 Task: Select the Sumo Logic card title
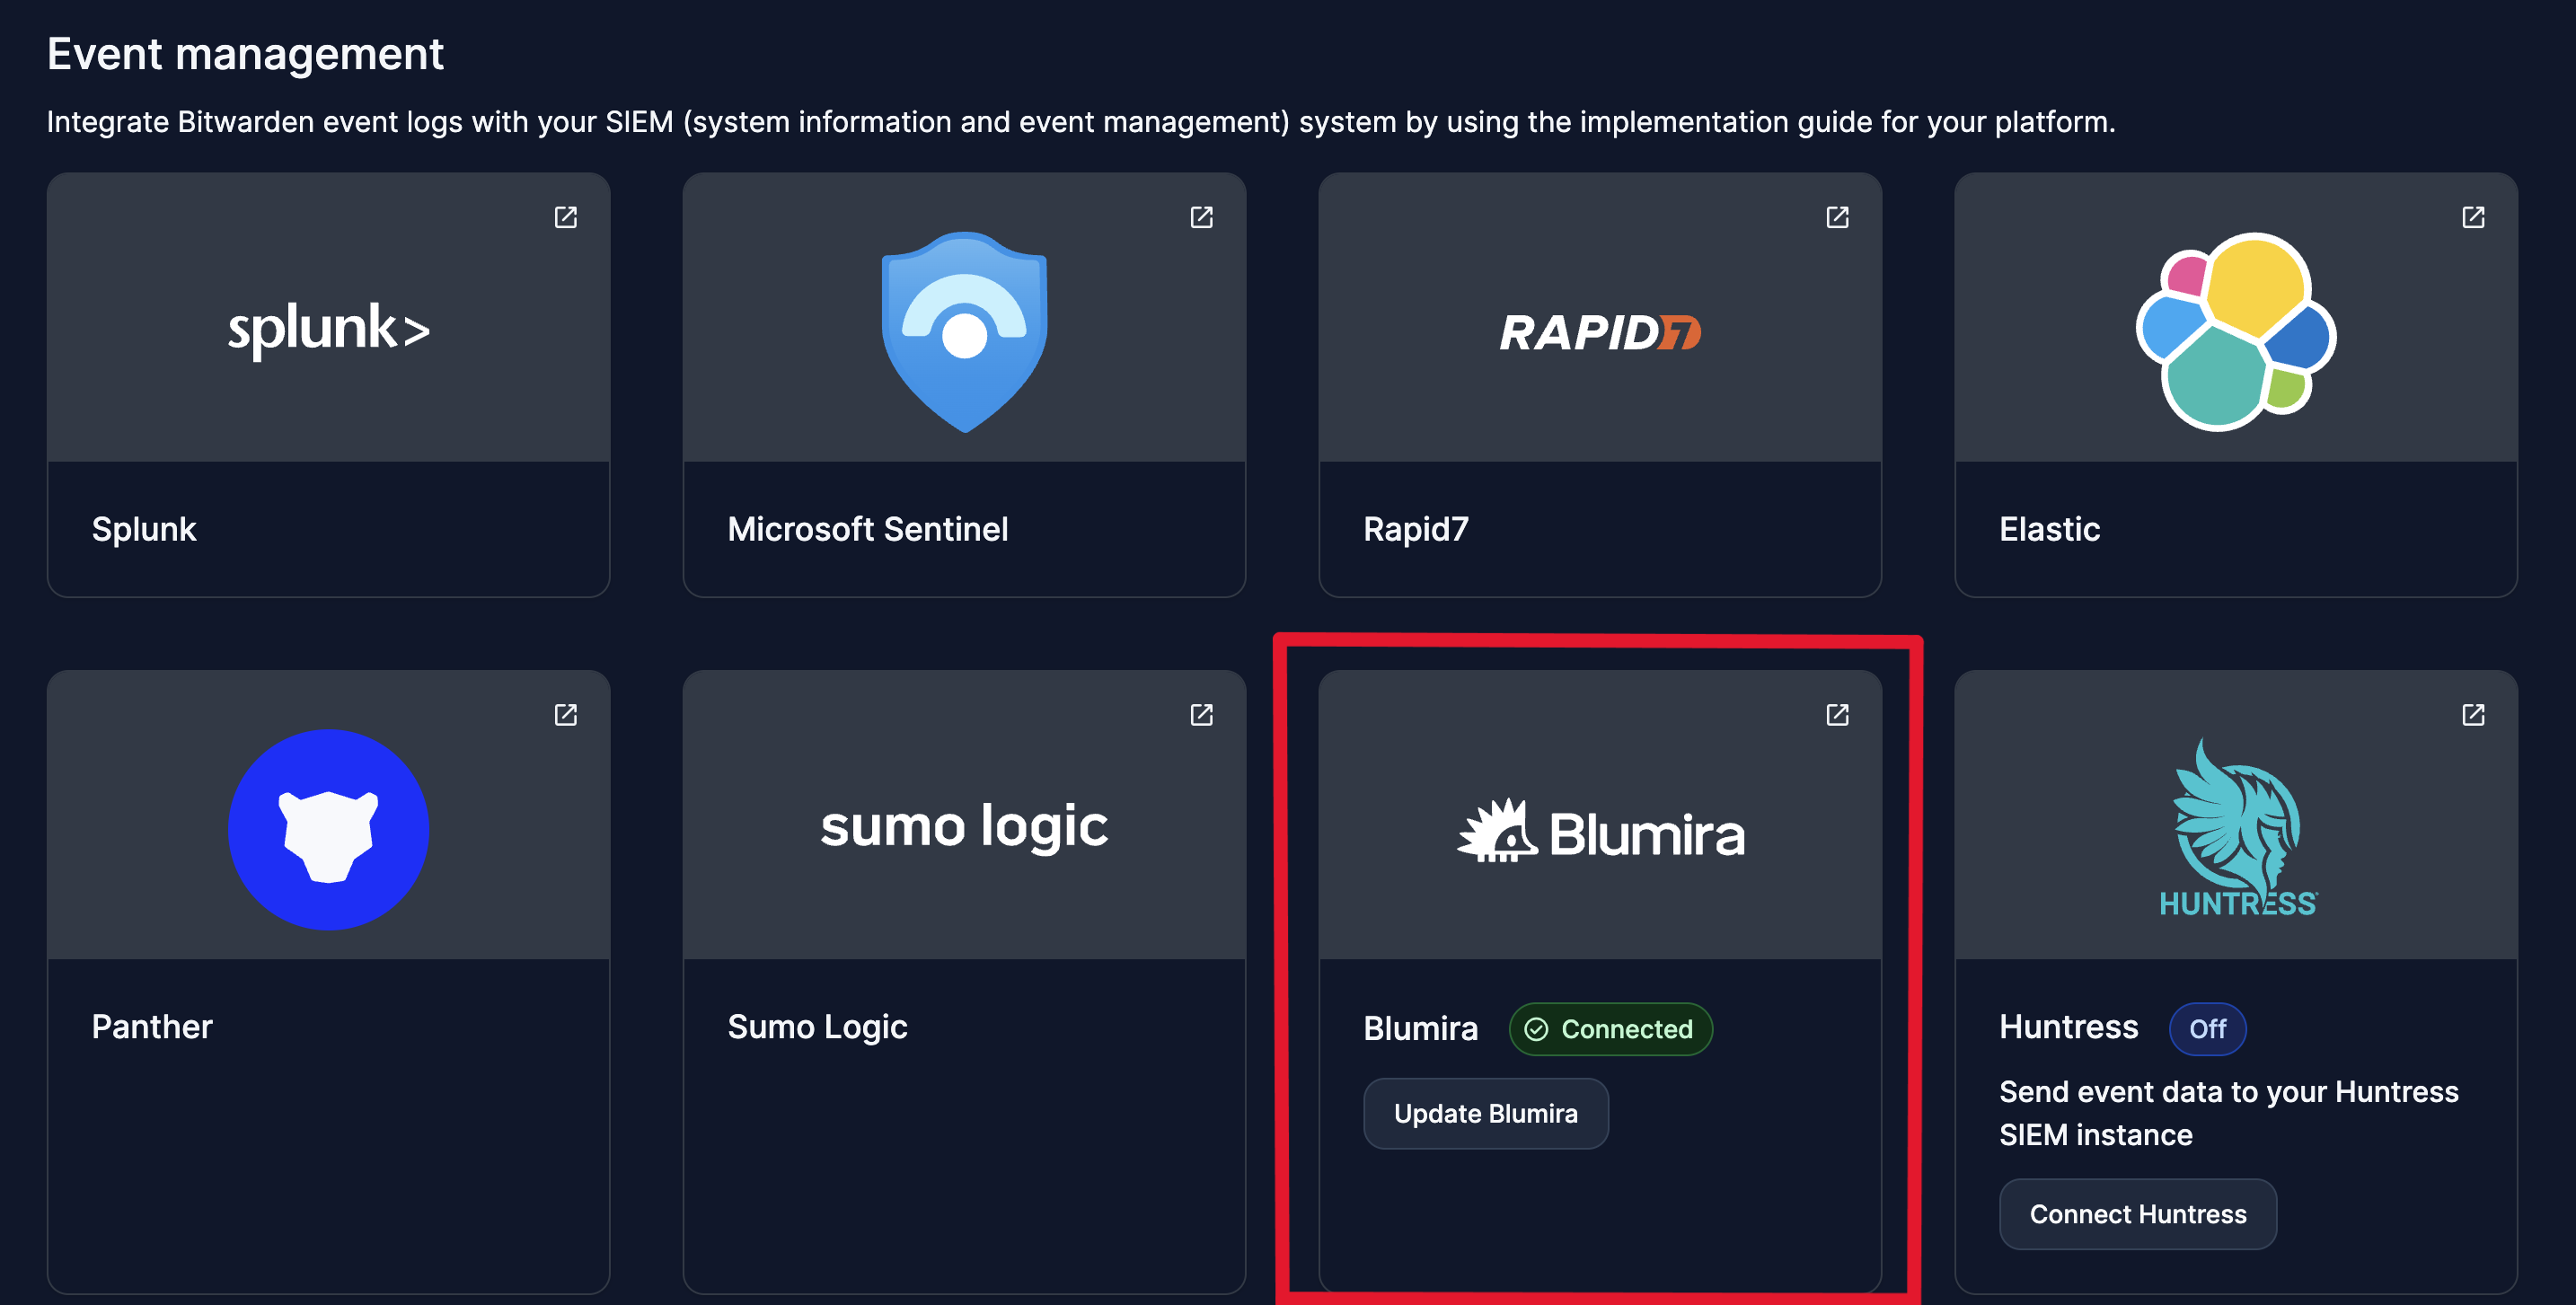pyautogui.click(x=818, y=1027)
